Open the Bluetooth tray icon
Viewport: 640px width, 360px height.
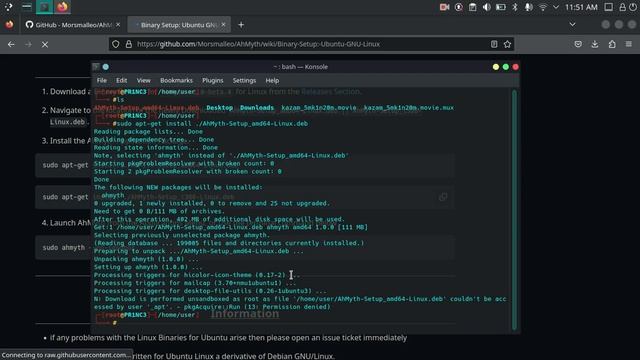click(515, 7)
